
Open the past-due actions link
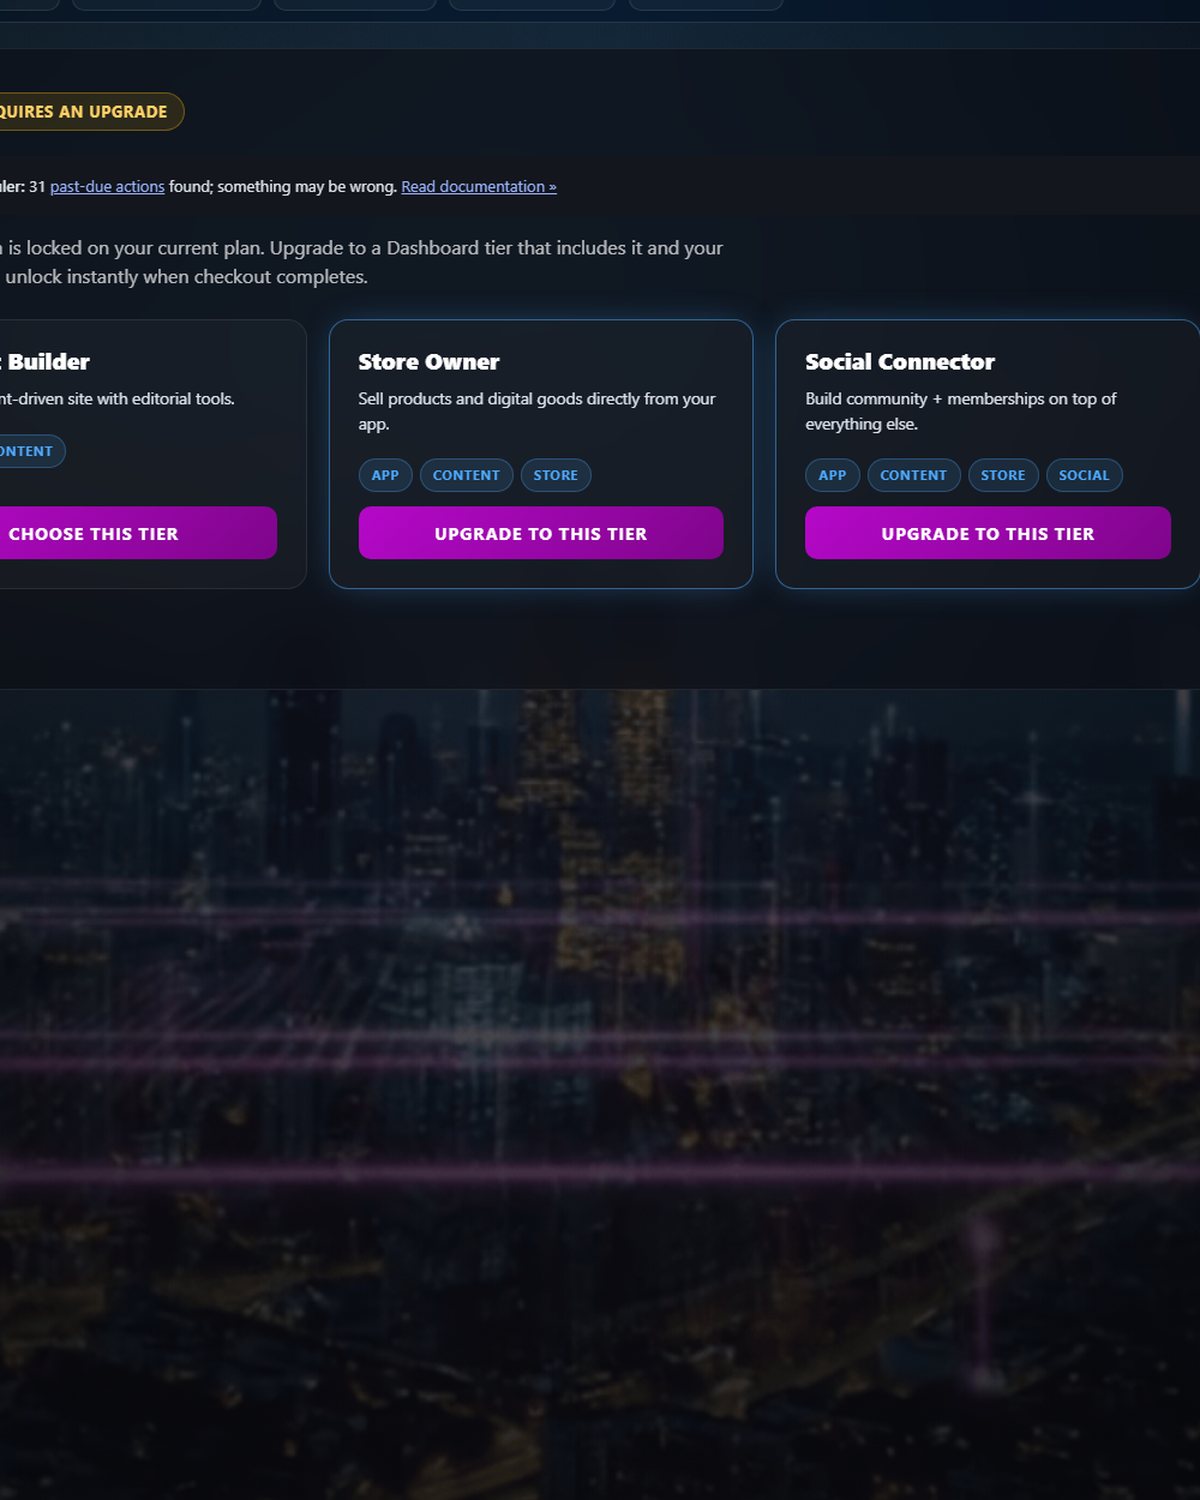(x=107, y=187)
